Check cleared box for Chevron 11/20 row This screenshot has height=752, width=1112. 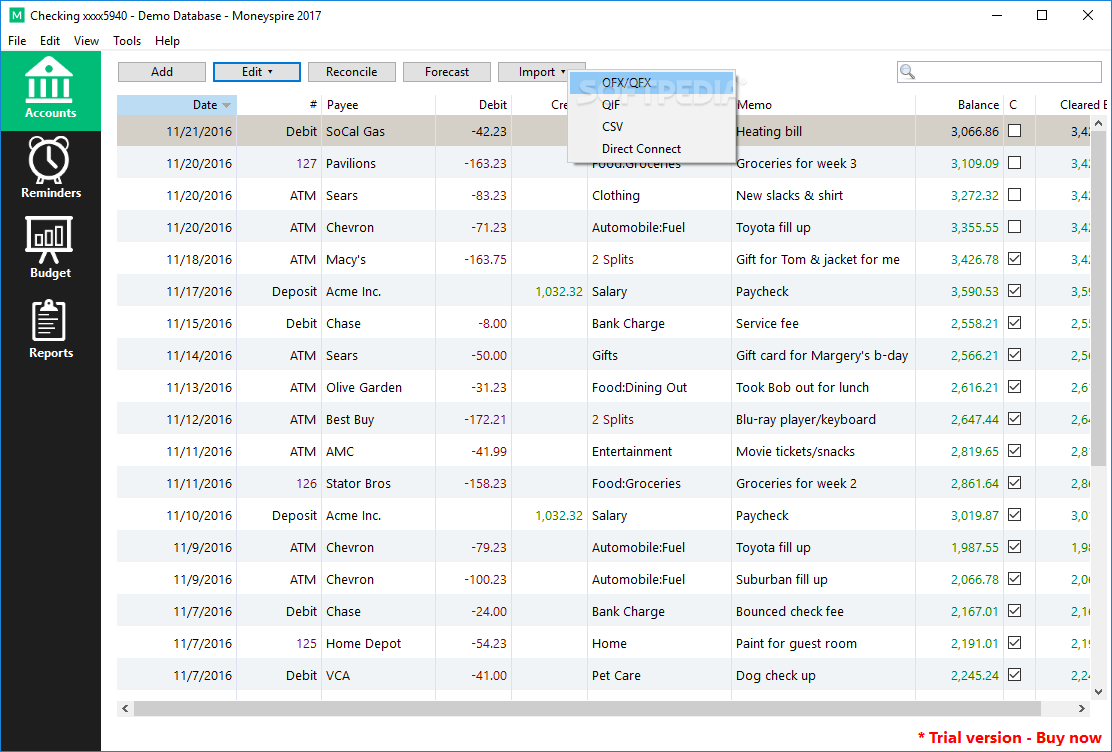coord(1015,226)
